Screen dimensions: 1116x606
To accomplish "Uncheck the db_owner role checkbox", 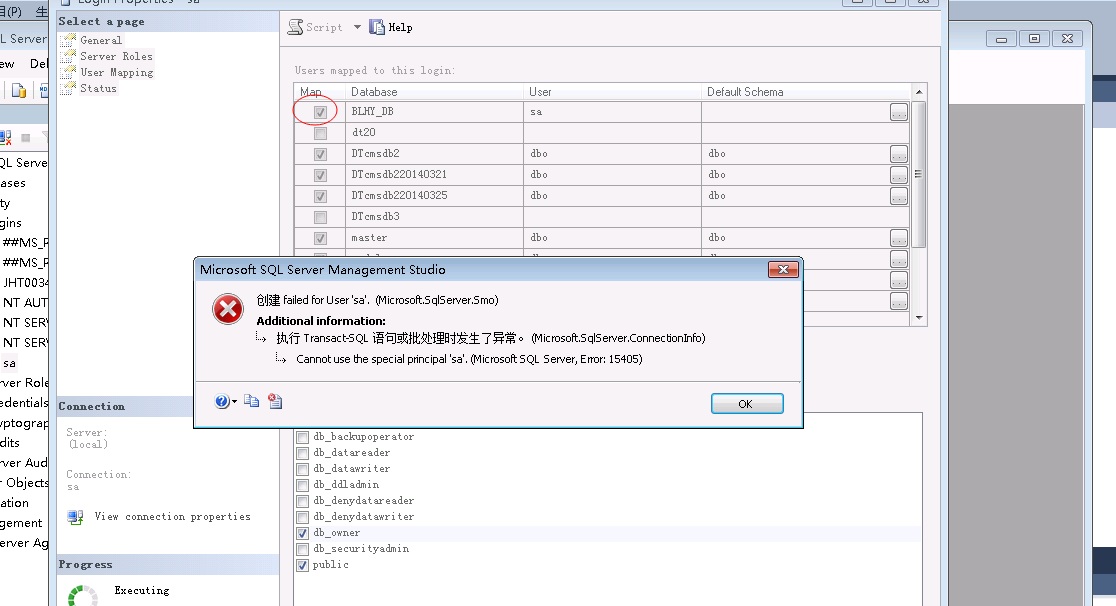I will (303, 533).
